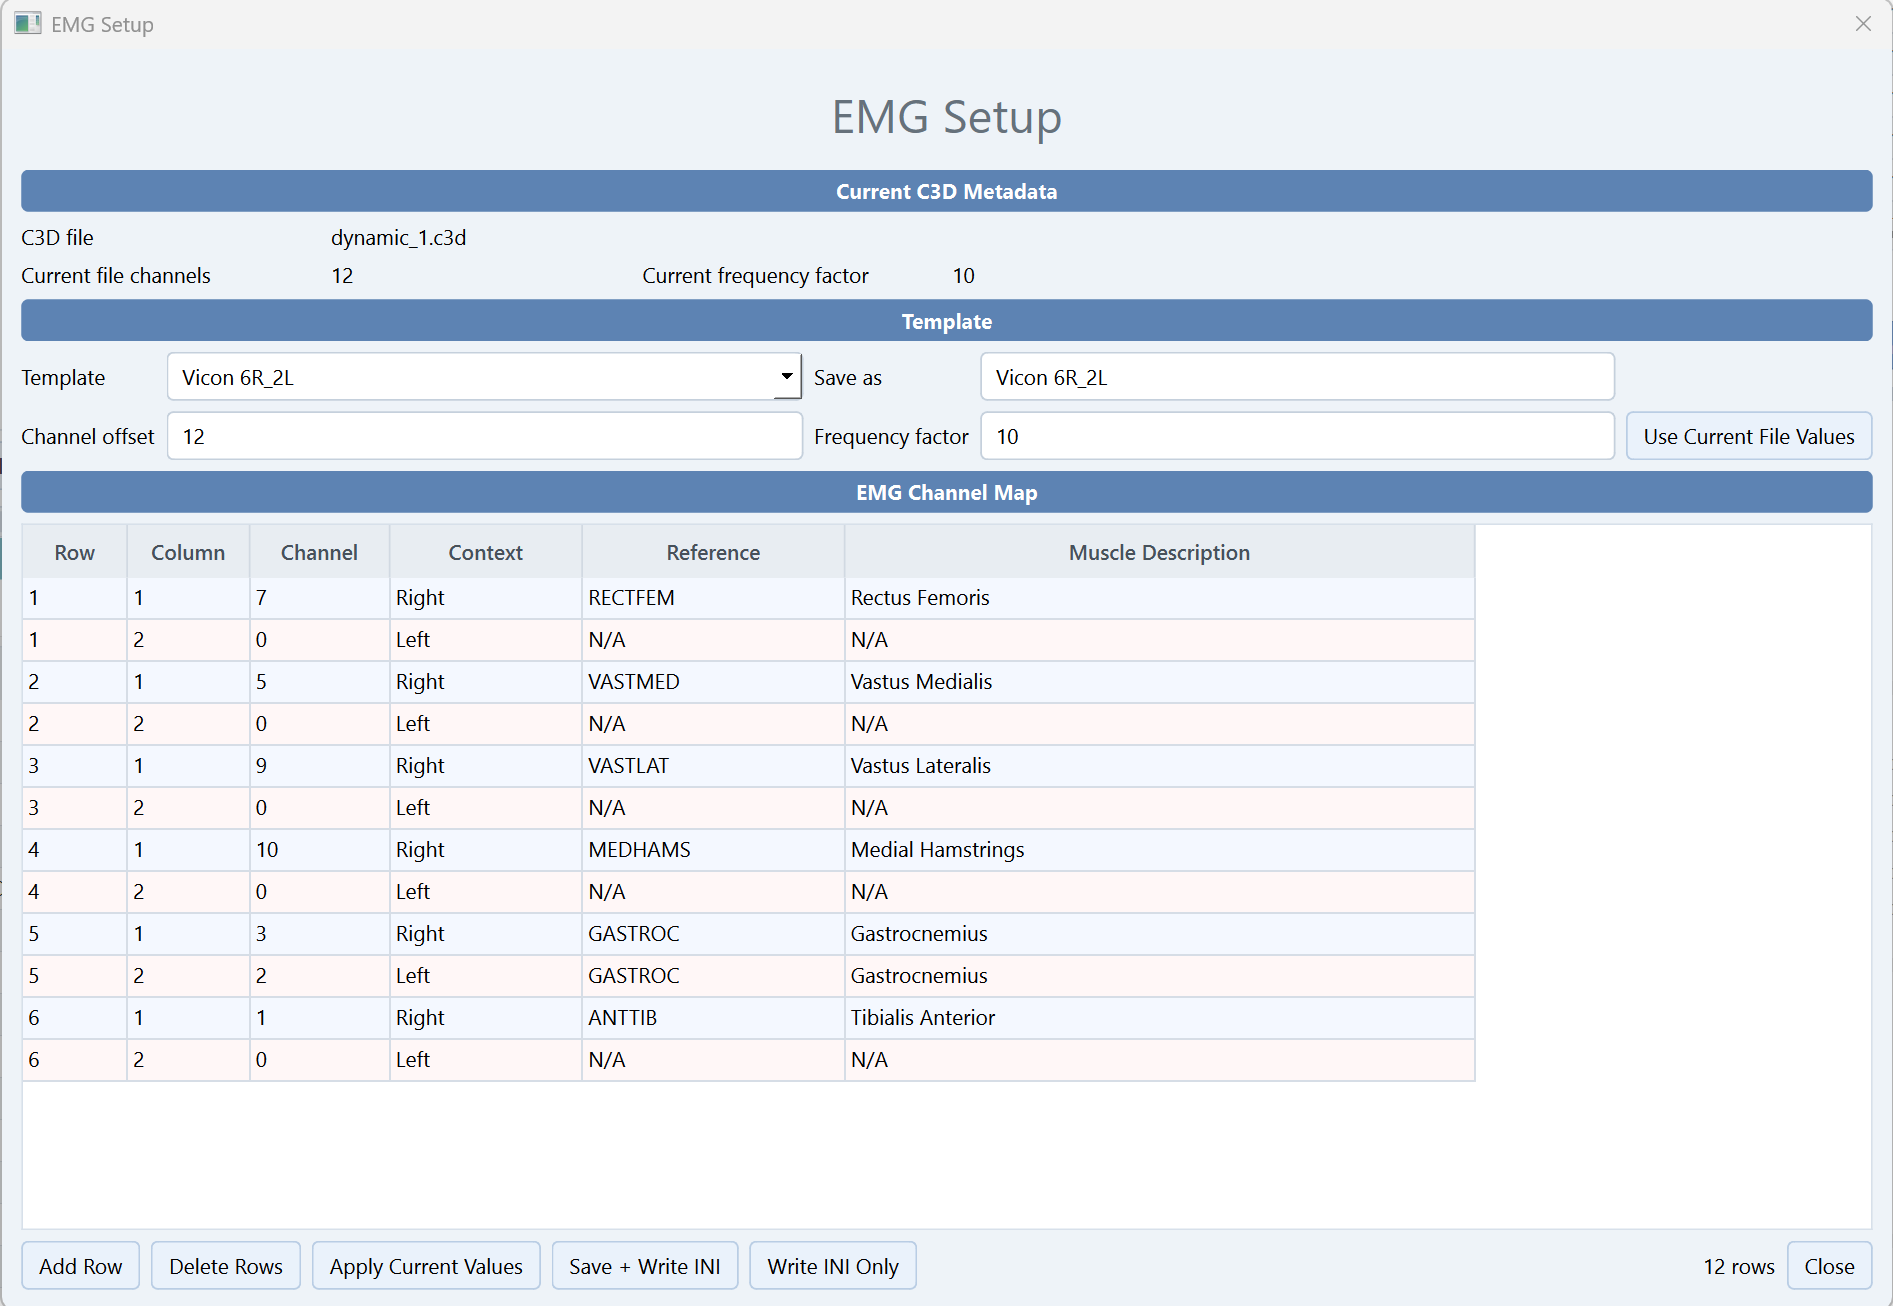The width and height of the screenshot is (1893, 1306).
Task: Click the Close button at bottom
Action: tap(1829, 1266)
